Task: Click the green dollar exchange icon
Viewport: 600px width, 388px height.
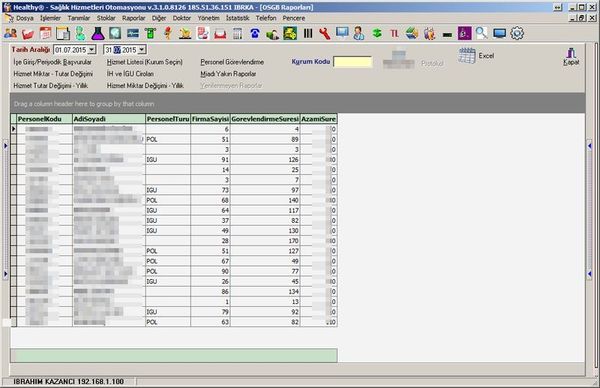Action: pyautogui.click(x=377, y=34)
